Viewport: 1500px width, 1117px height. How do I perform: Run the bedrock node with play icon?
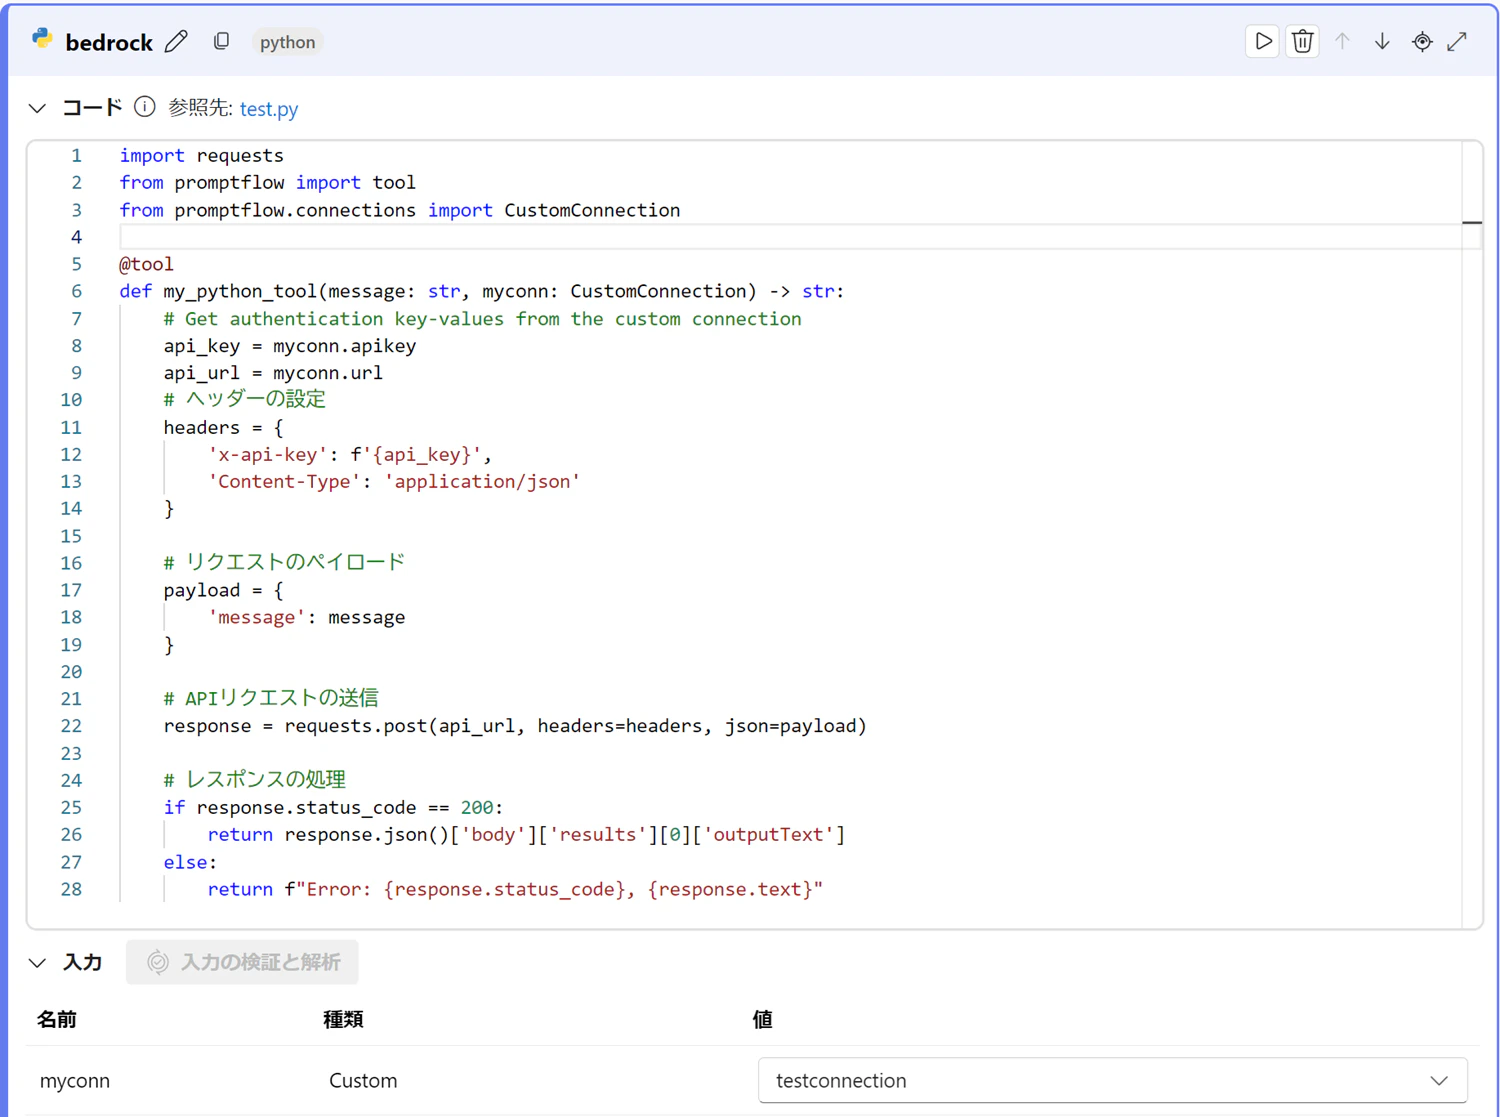coord(1262,42)
